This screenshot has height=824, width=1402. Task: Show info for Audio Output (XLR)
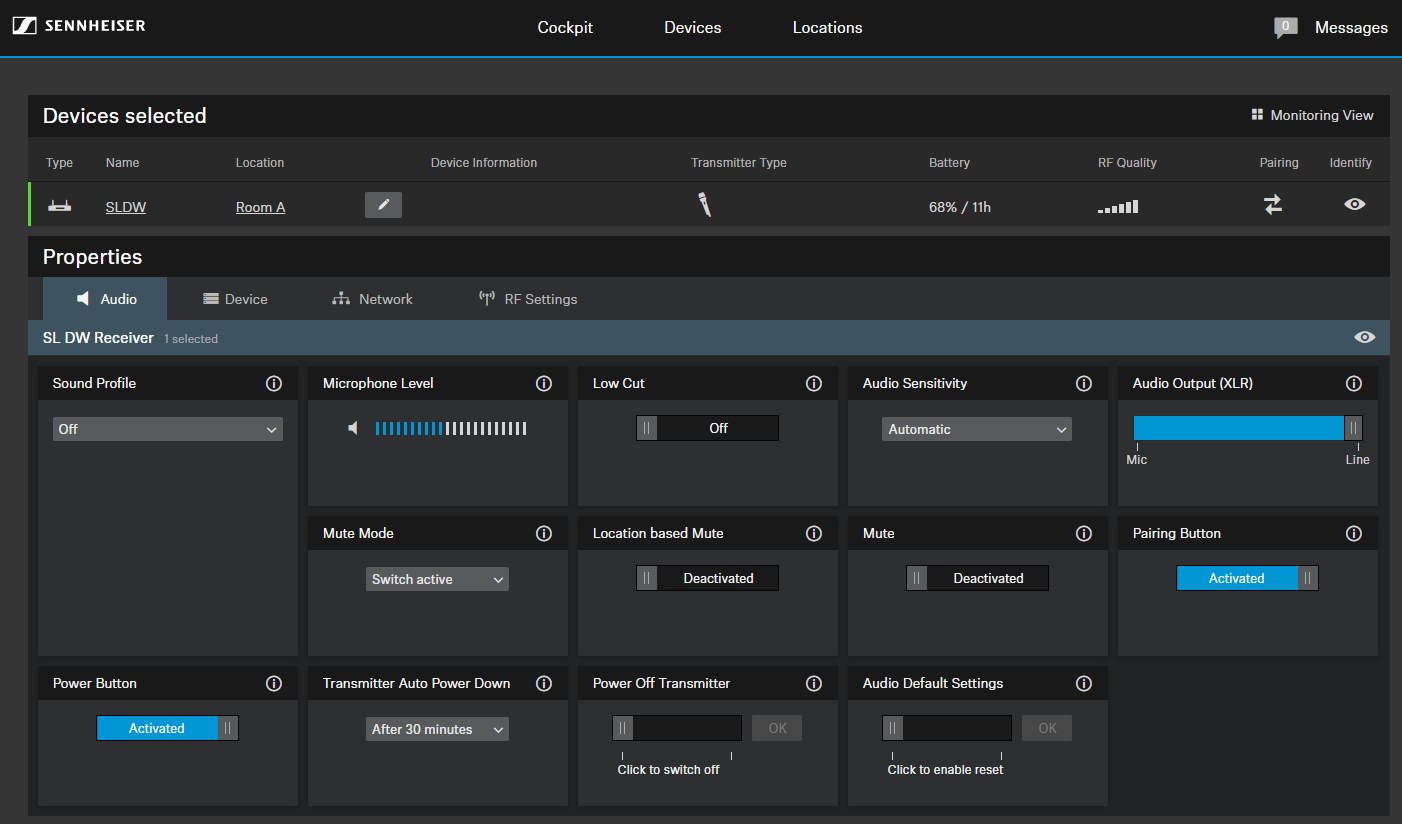coord(1353,383)
